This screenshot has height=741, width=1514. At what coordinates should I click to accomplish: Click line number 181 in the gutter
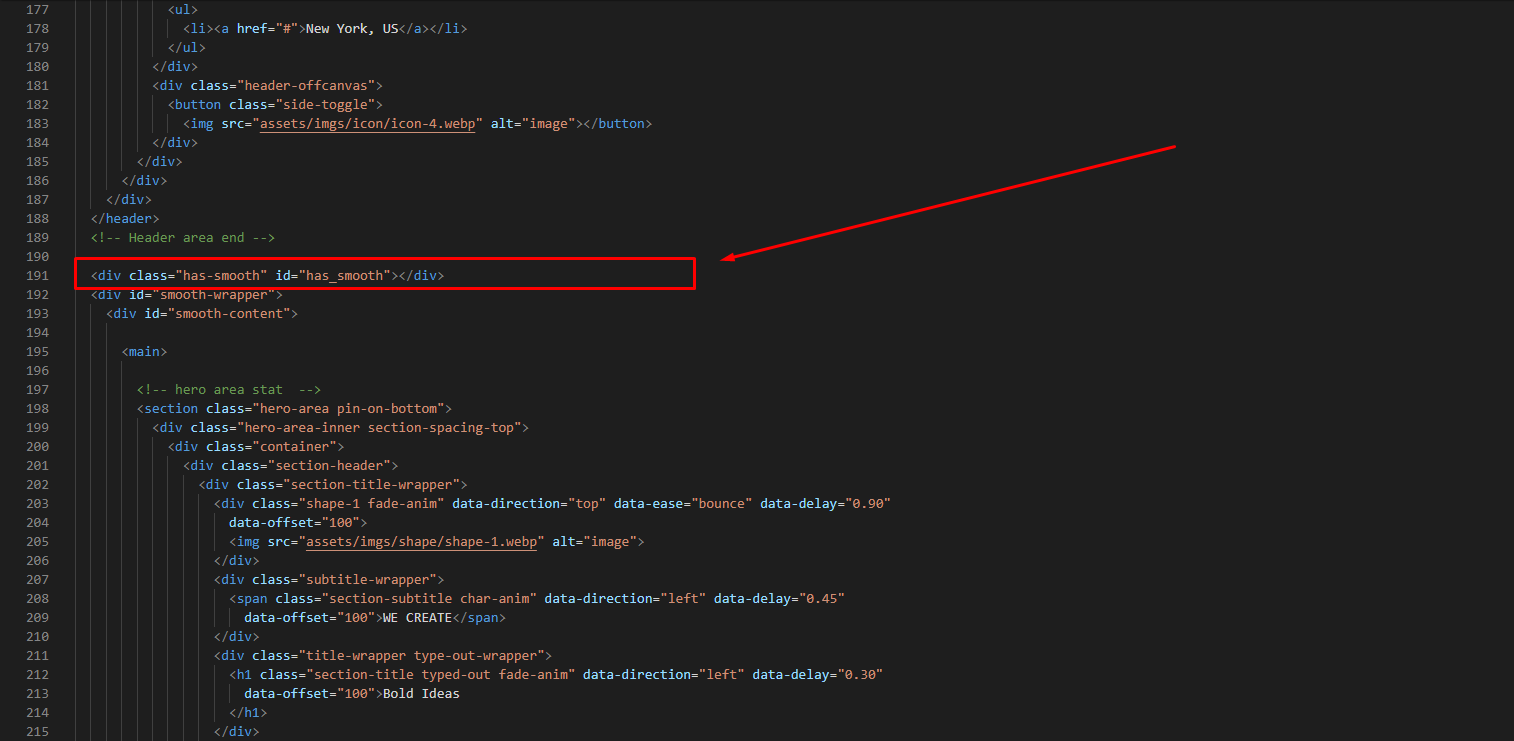click(x=36, y=85)
